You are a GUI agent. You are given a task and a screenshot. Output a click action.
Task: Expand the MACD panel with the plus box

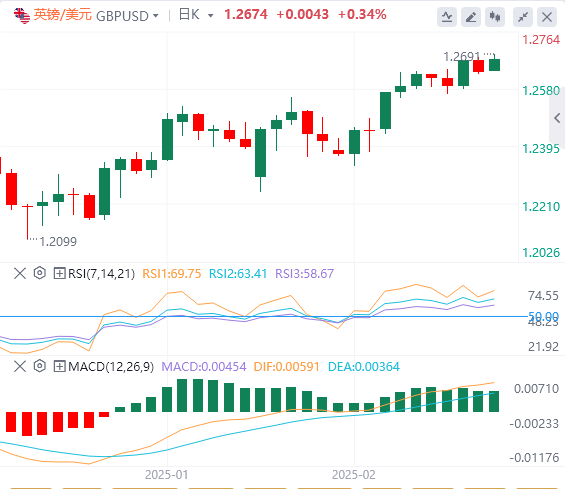click(59, 366)
